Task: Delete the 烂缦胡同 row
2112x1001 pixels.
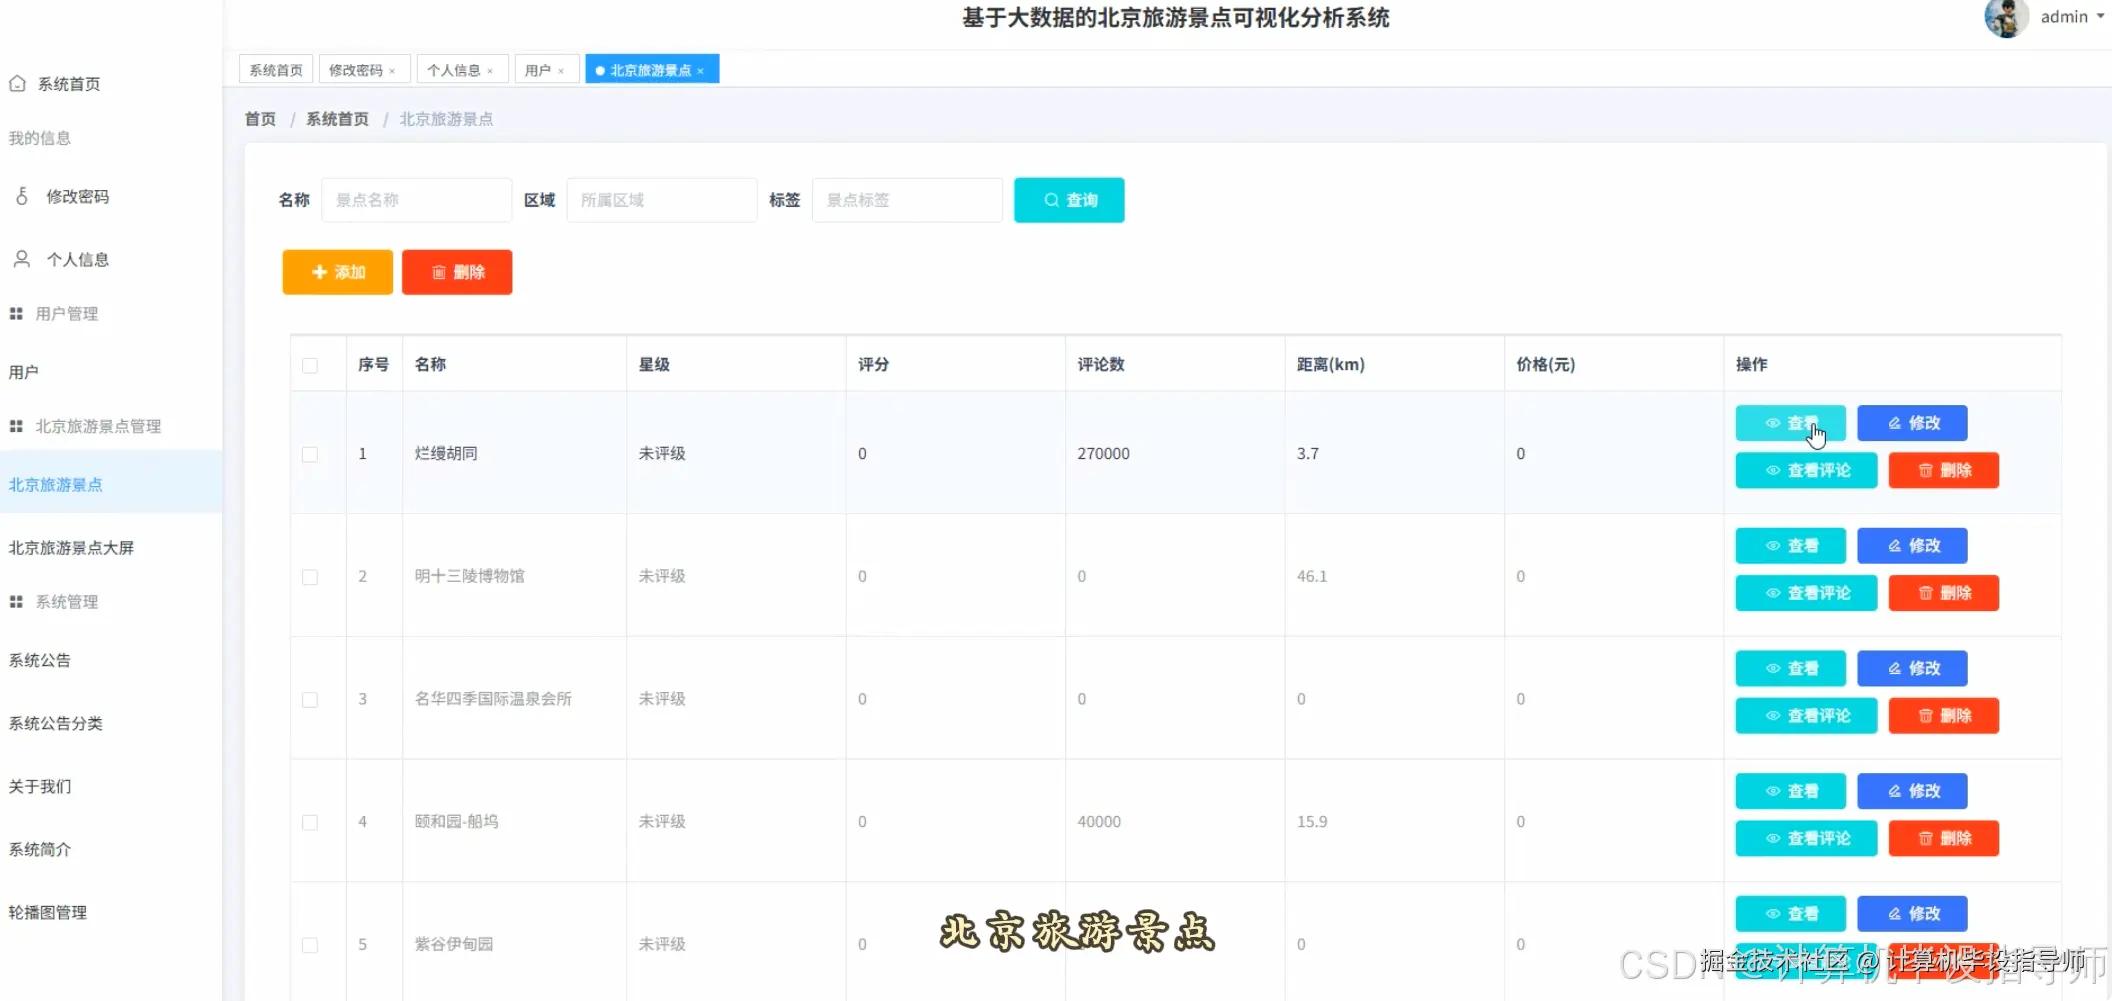Action: [x=1944, y=470]
